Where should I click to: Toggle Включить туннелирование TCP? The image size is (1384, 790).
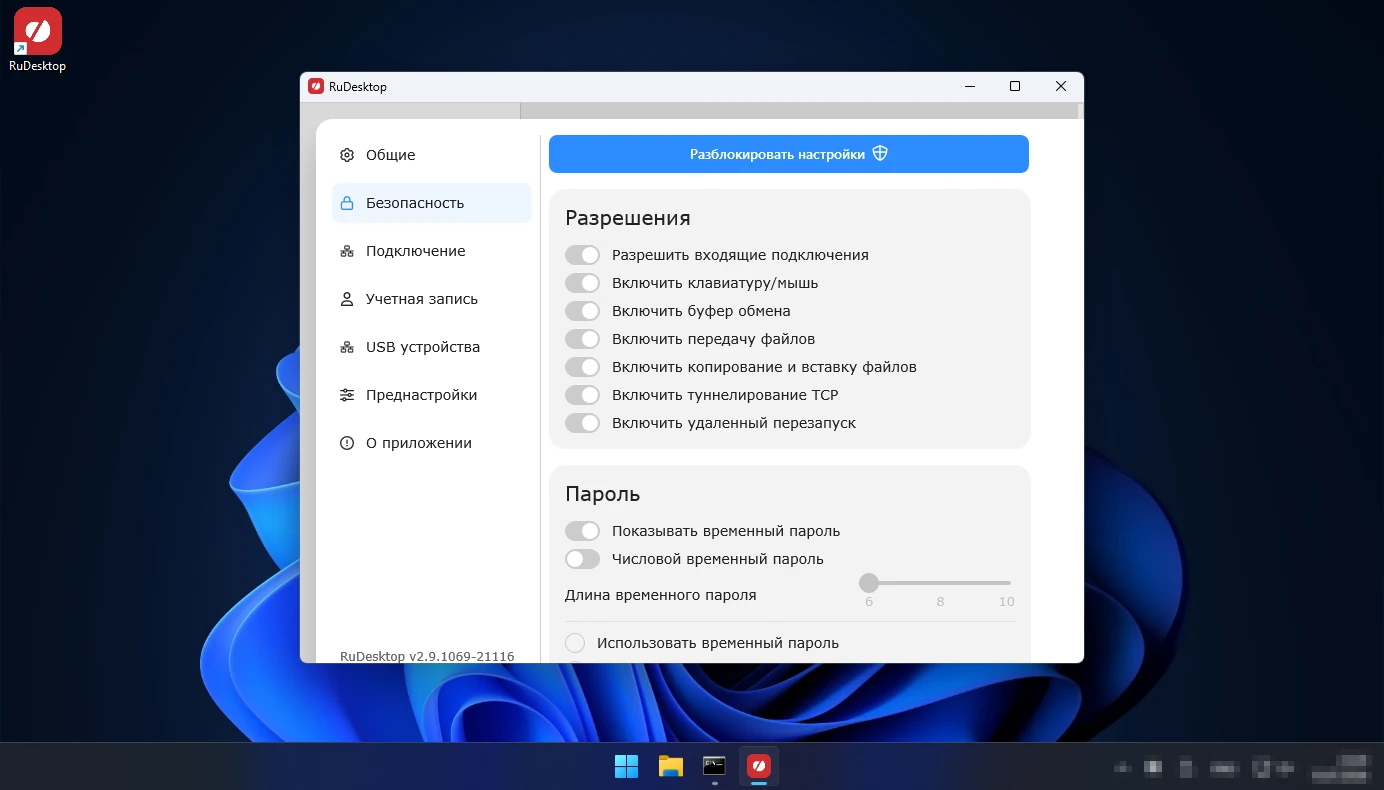pos(582,395)
